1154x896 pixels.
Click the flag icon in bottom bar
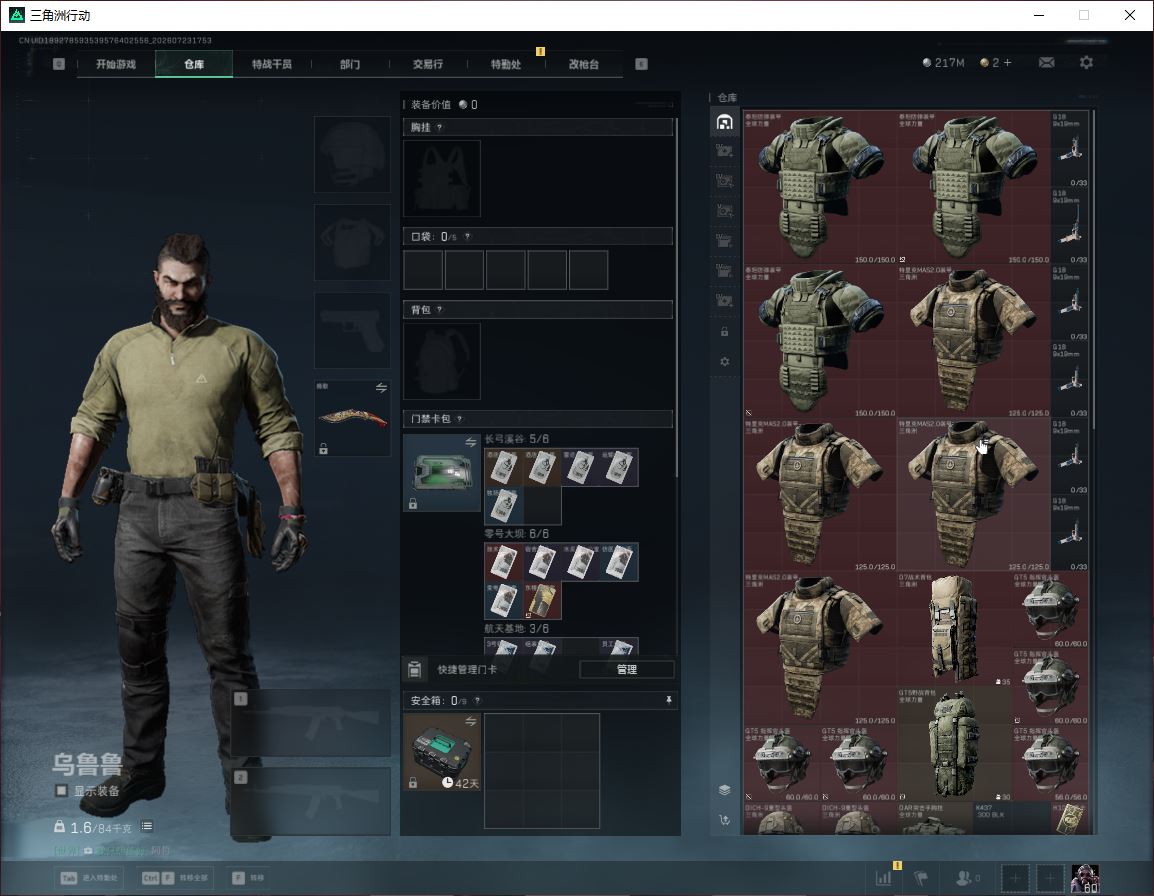click(x=921, y=878)
